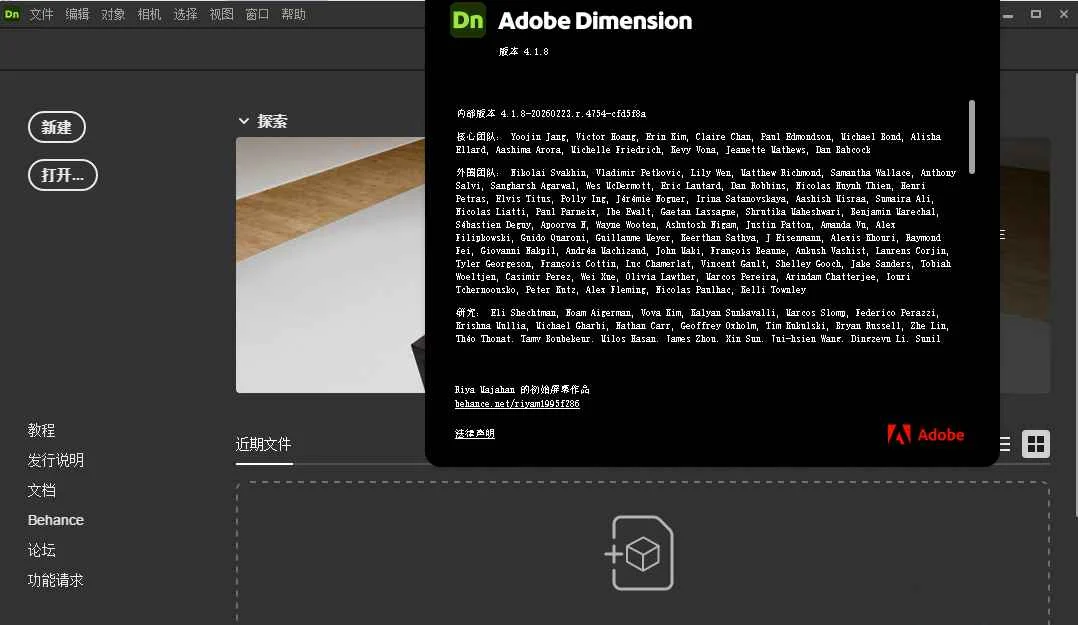Click the 新建 button
Image resolution: width=1078 pixels, height=625 pixels.
(x=56, y=127)
